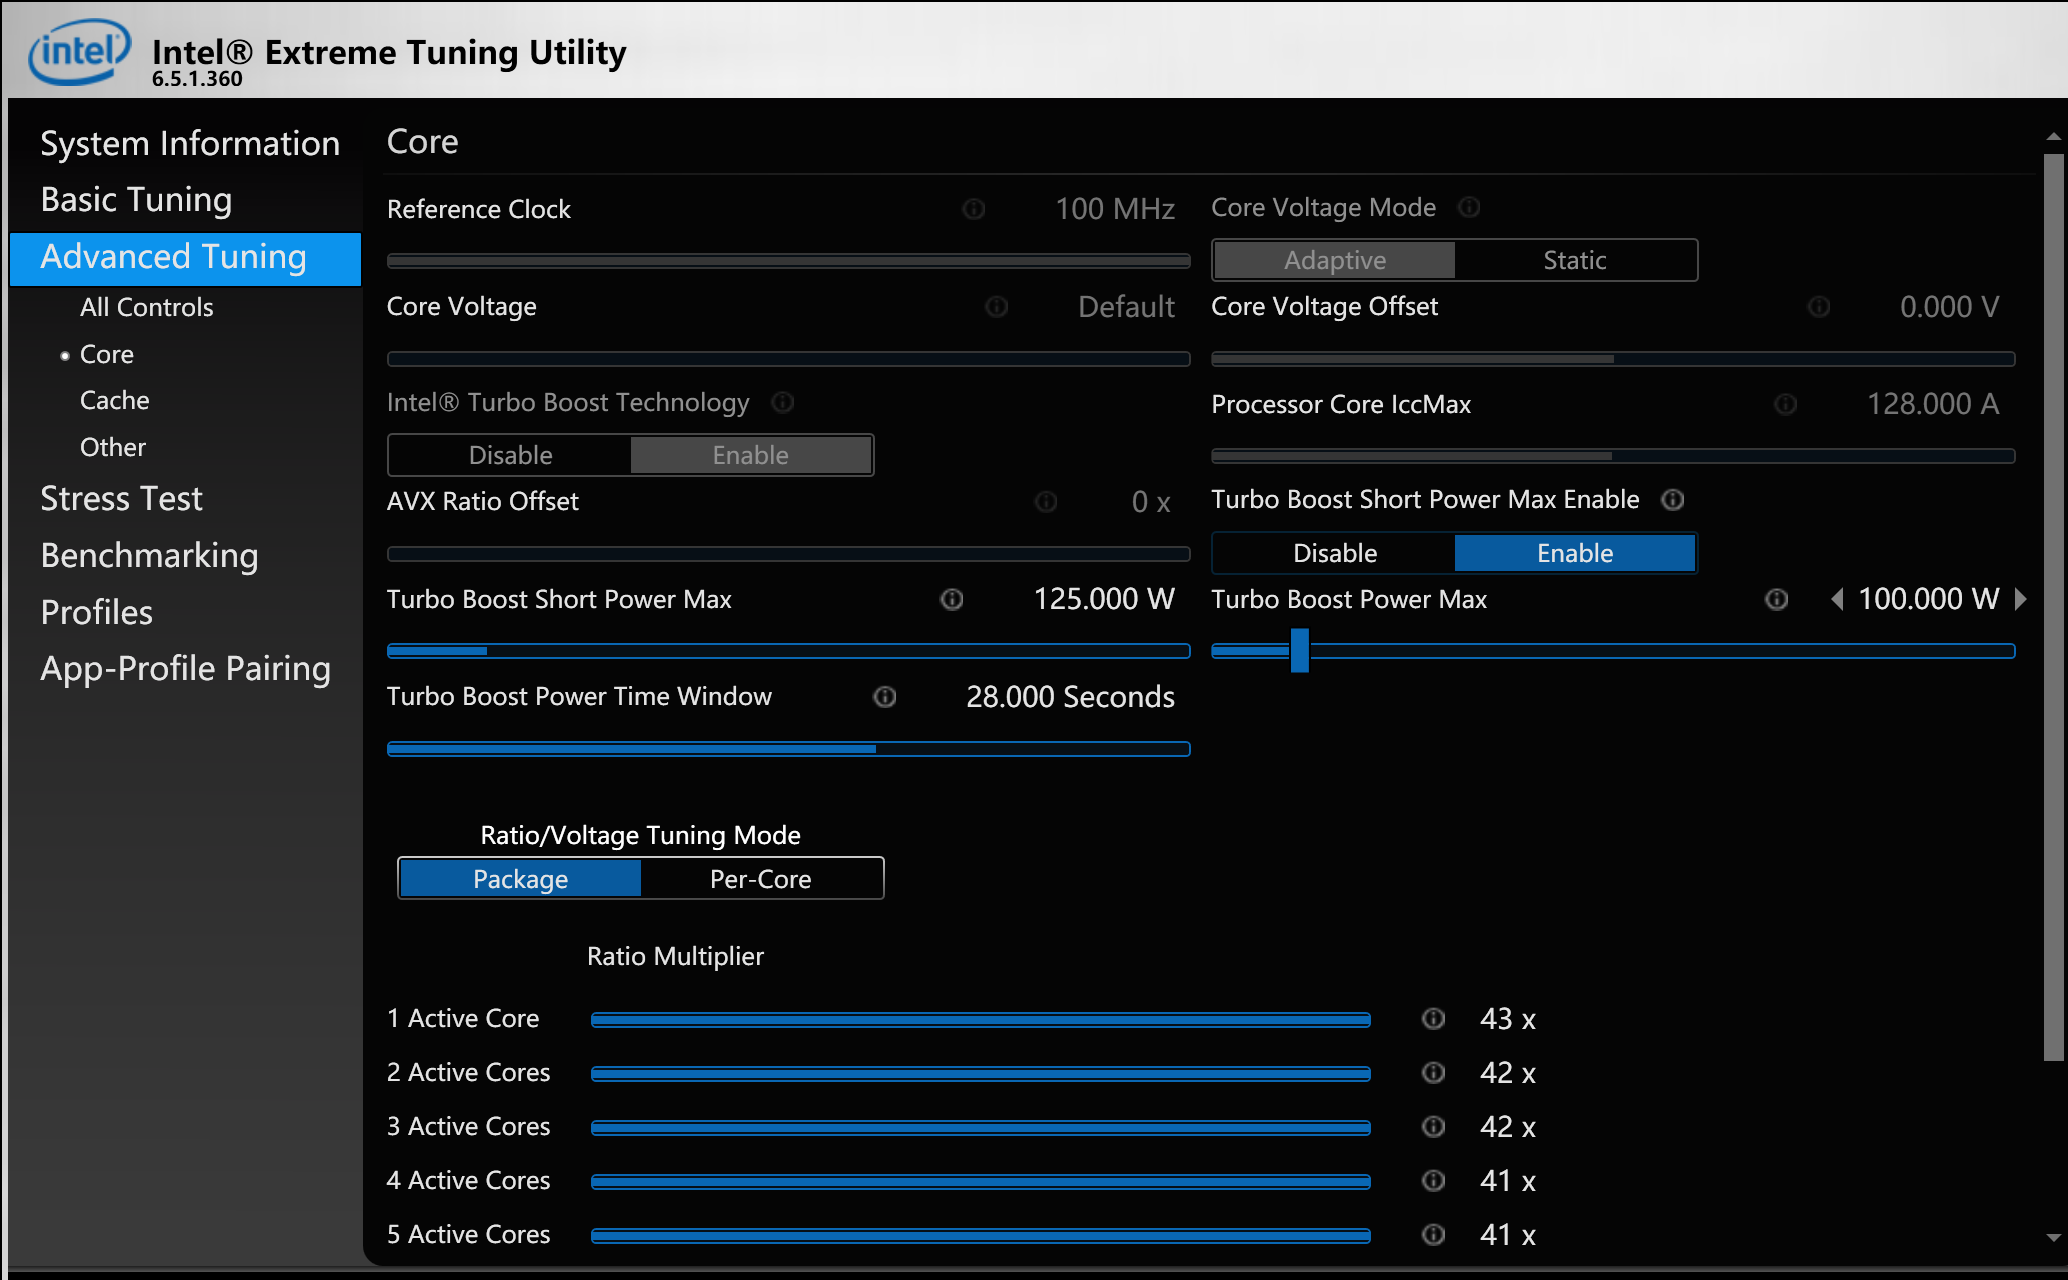Show info for Turbo Boost Short Power Max Enable
The image size is (2068, 1280).
pyautogui.click(x=1672, y=500)
